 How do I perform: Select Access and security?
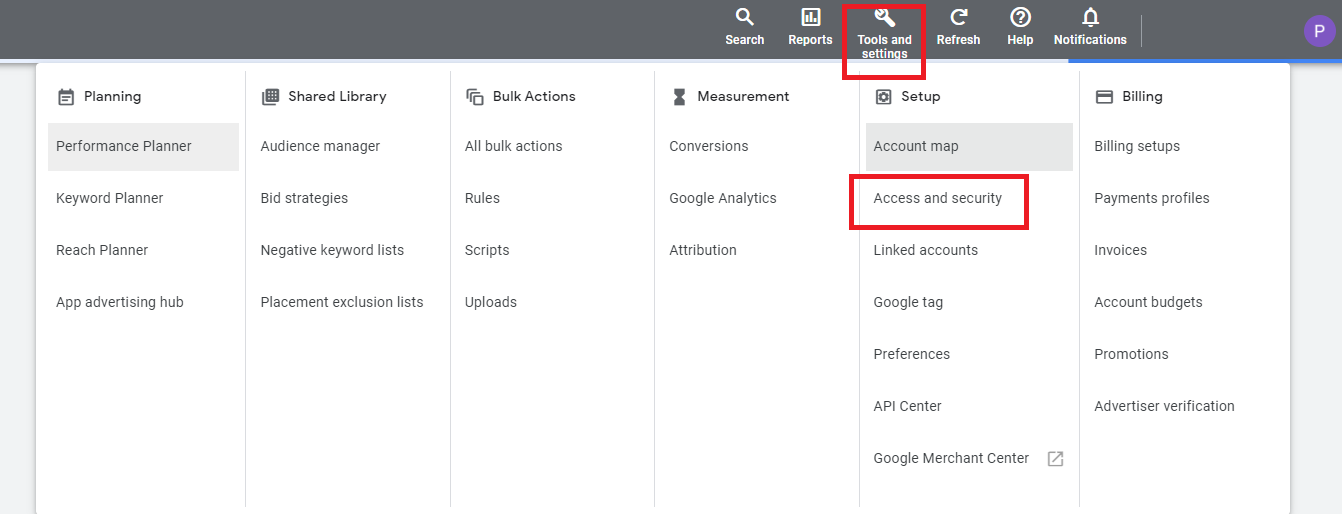(x=938, y=198)
